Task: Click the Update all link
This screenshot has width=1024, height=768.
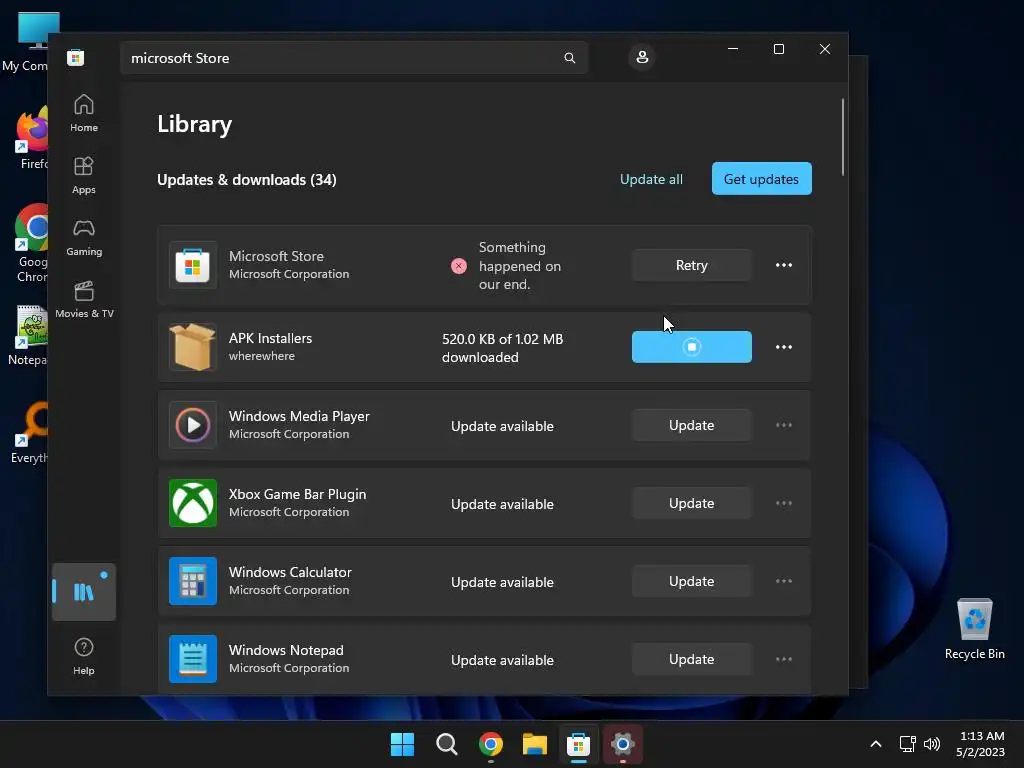Action: [x=651, y=179]
